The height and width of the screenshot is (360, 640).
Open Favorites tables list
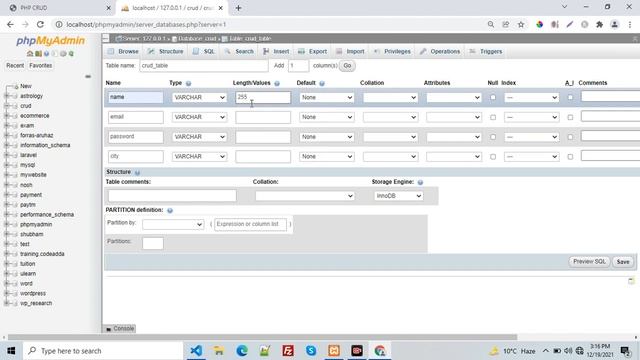point(40,65)
